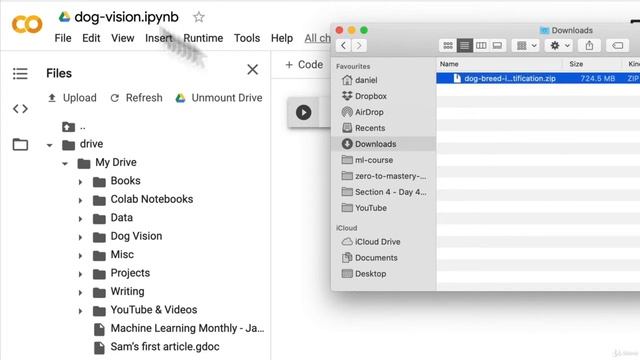This screenshot has height=360, width=640.
Task: Open Desktop in Finder sidebar
Action: pyautogui.click(x=364, y=273)
